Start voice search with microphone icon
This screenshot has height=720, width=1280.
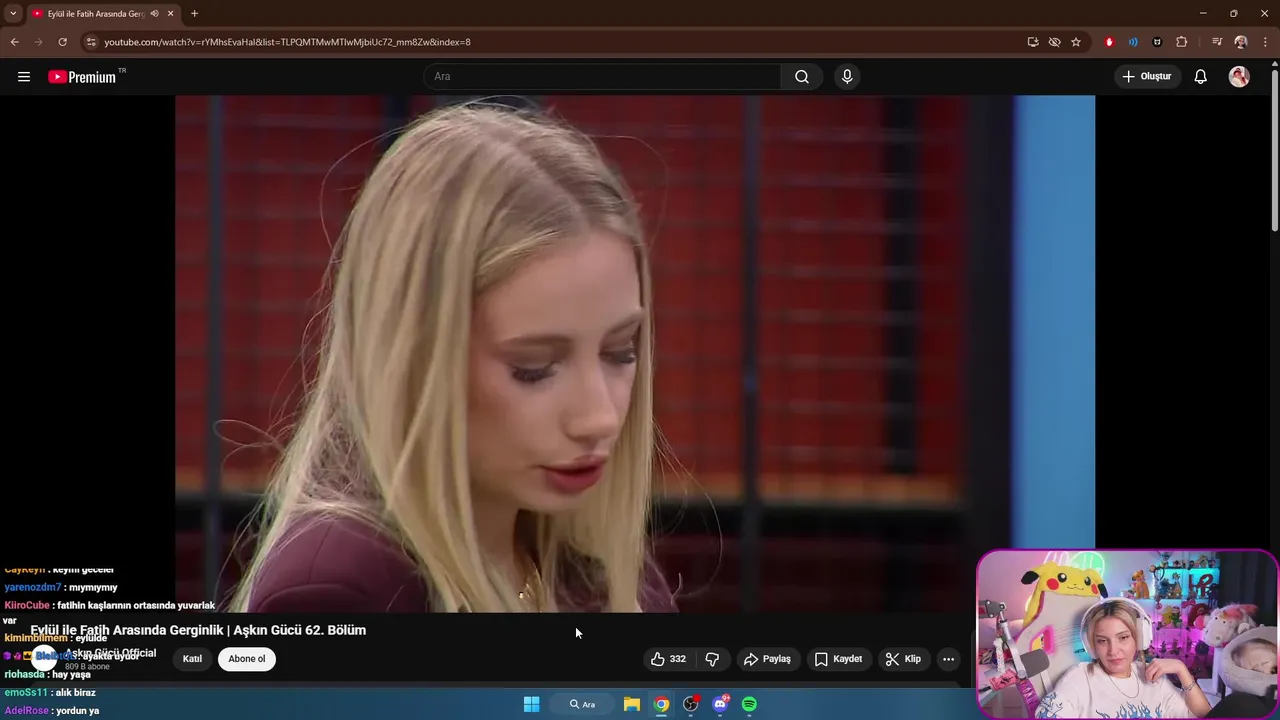pyautogui.click(x=847, y=77)
